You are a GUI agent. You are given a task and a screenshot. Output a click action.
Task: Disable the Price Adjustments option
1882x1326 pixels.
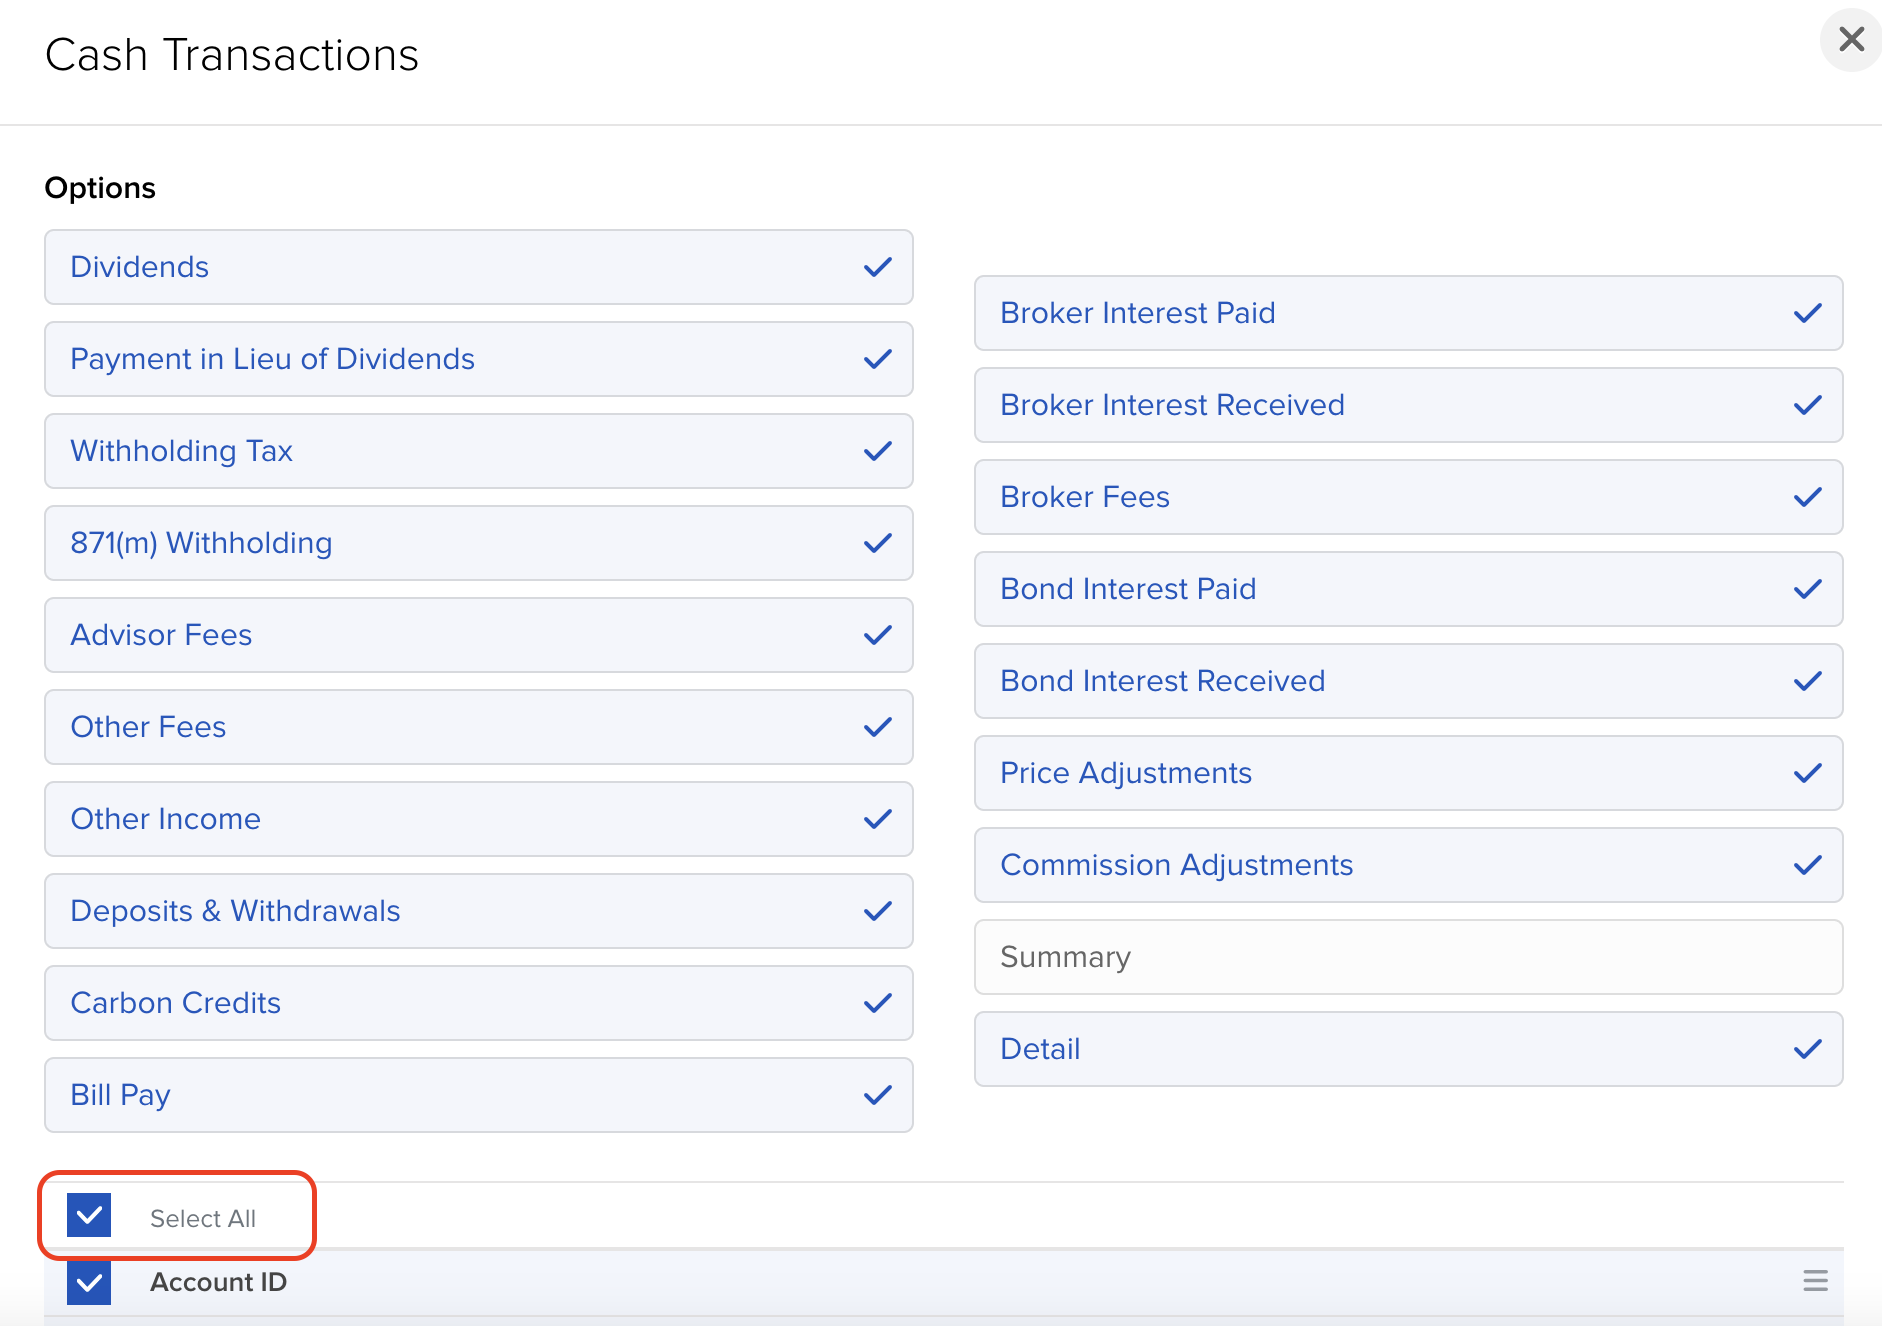click(1408, 773)
